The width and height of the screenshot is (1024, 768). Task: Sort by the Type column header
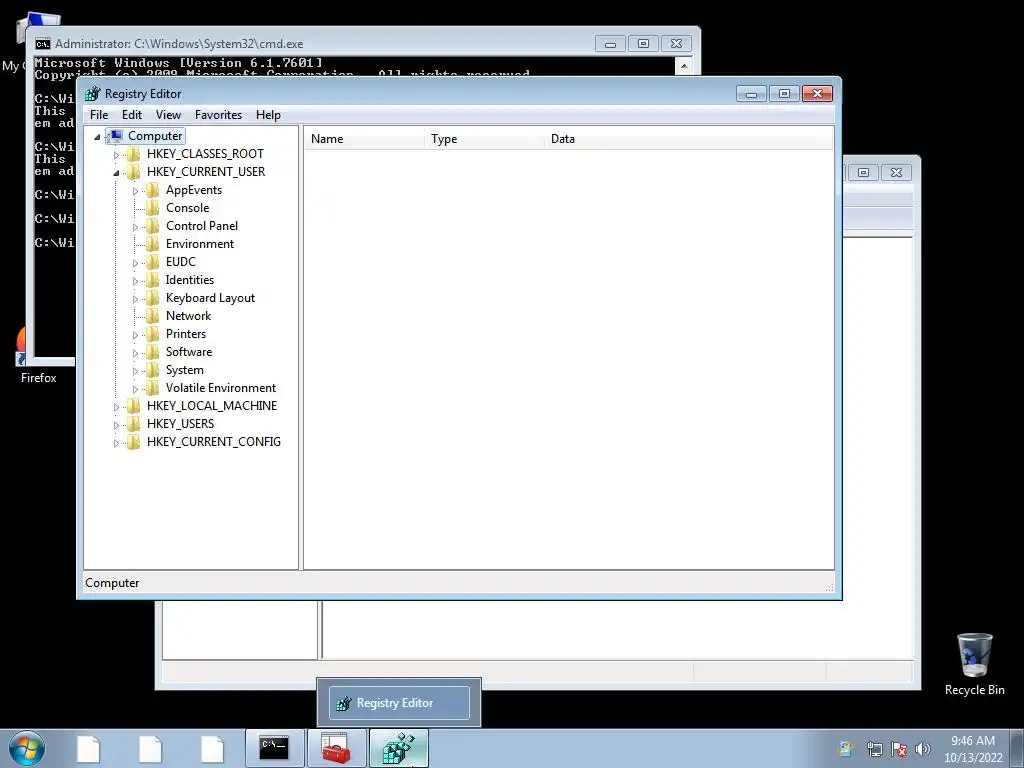click(485, 139)
